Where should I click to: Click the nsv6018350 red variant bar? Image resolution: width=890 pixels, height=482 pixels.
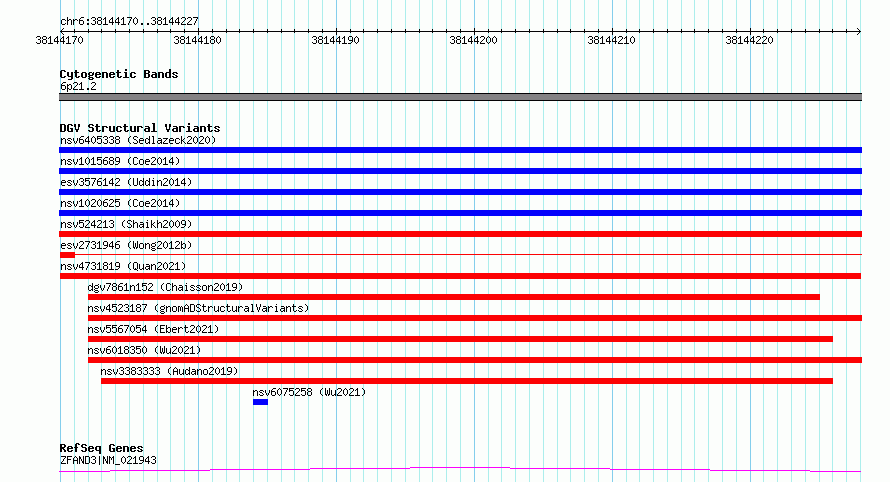[x=475, y=360]
